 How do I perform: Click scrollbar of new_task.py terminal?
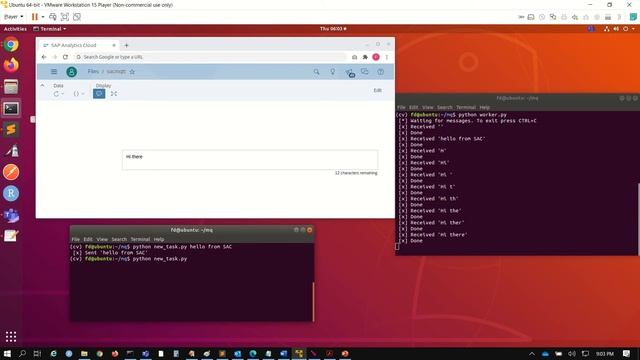click(x=313, y=301)
